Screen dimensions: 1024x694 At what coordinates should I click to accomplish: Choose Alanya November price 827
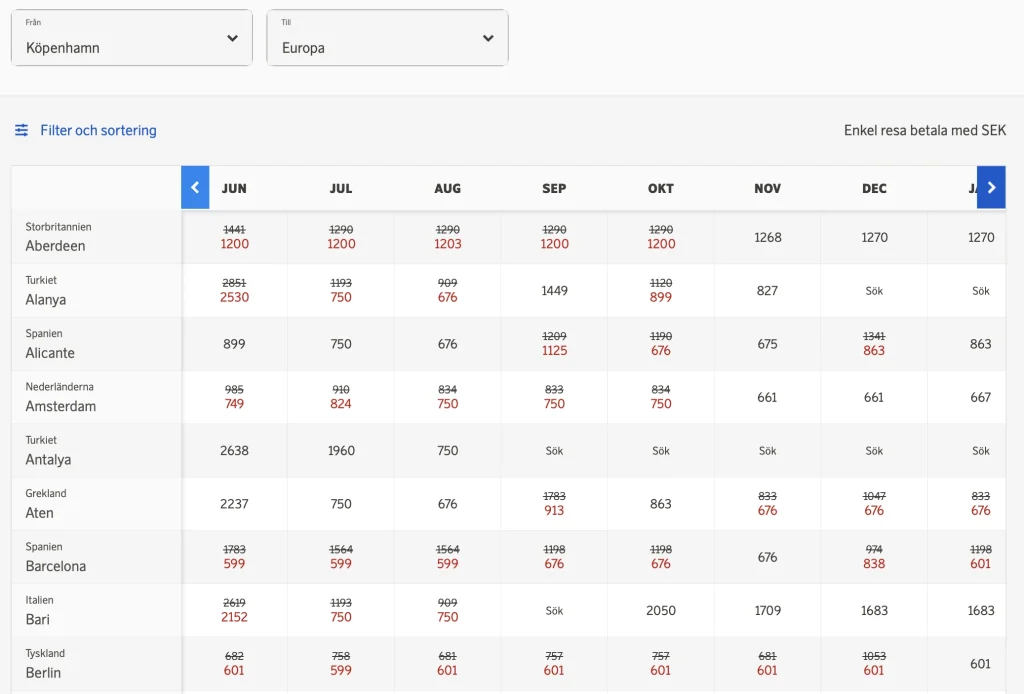(x=767, y=291)
